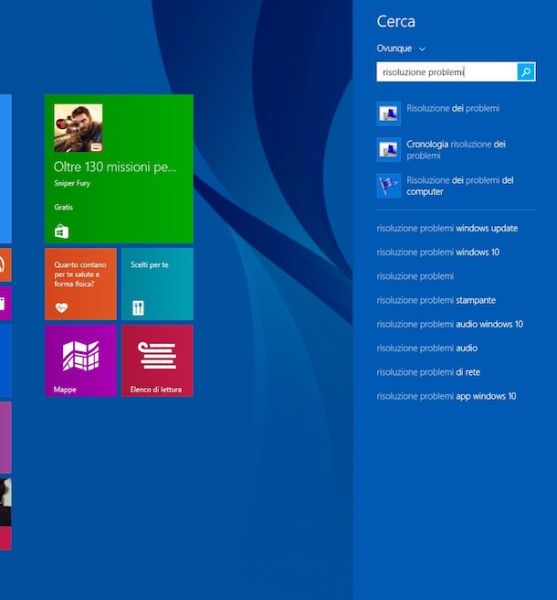Expand the Ovunque search scope dropdown
Viewport: 557px width, 600px height.
(x=401, y=49)
